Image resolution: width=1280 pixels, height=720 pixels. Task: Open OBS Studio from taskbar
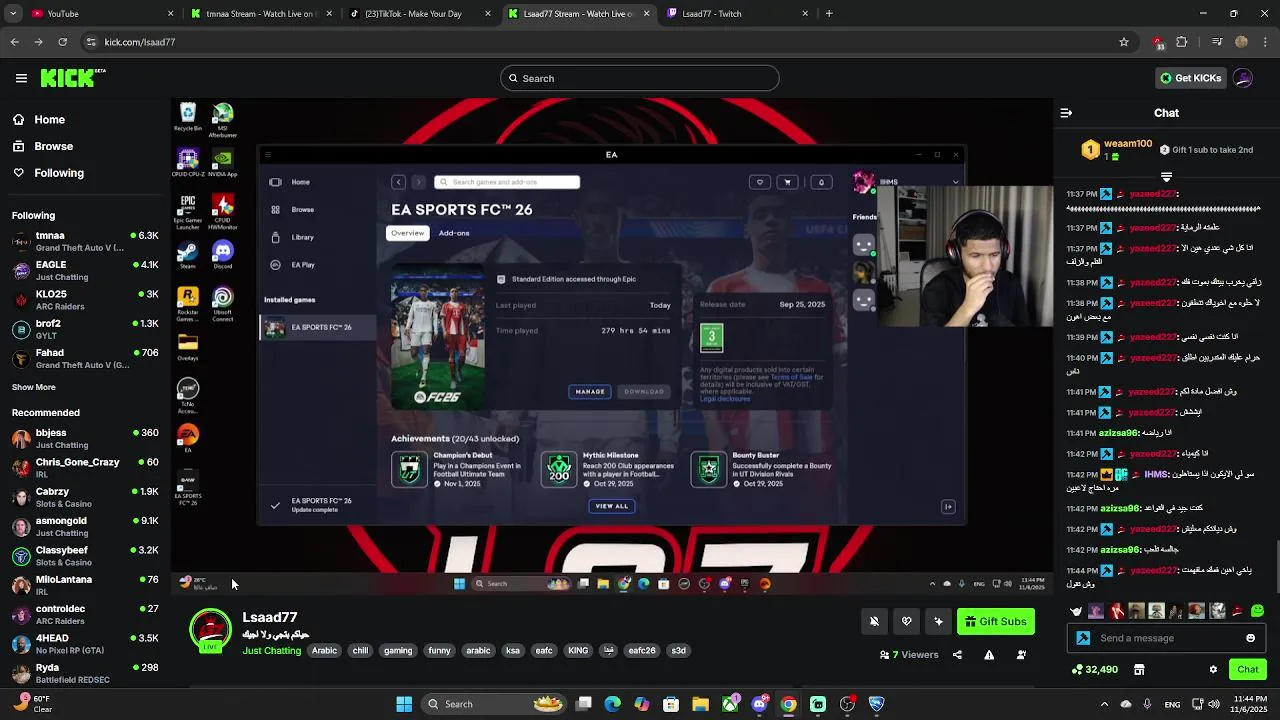click(847, 704)
